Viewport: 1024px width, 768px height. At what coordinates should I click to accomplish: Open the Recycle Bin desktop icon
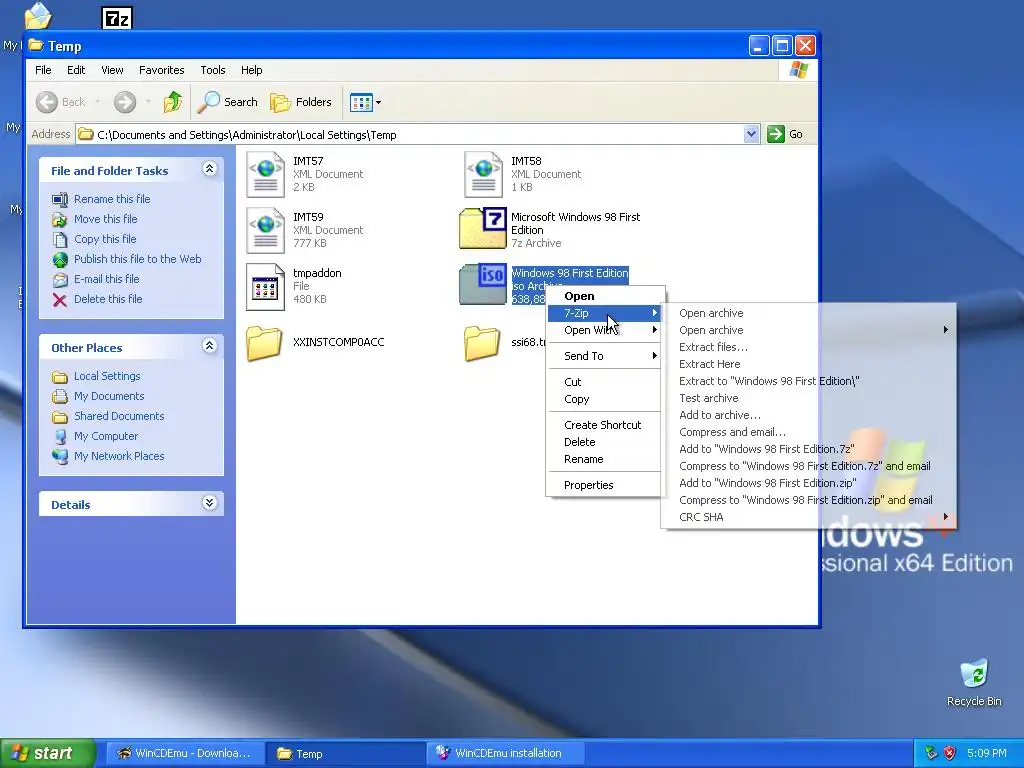tap(974, 683)
